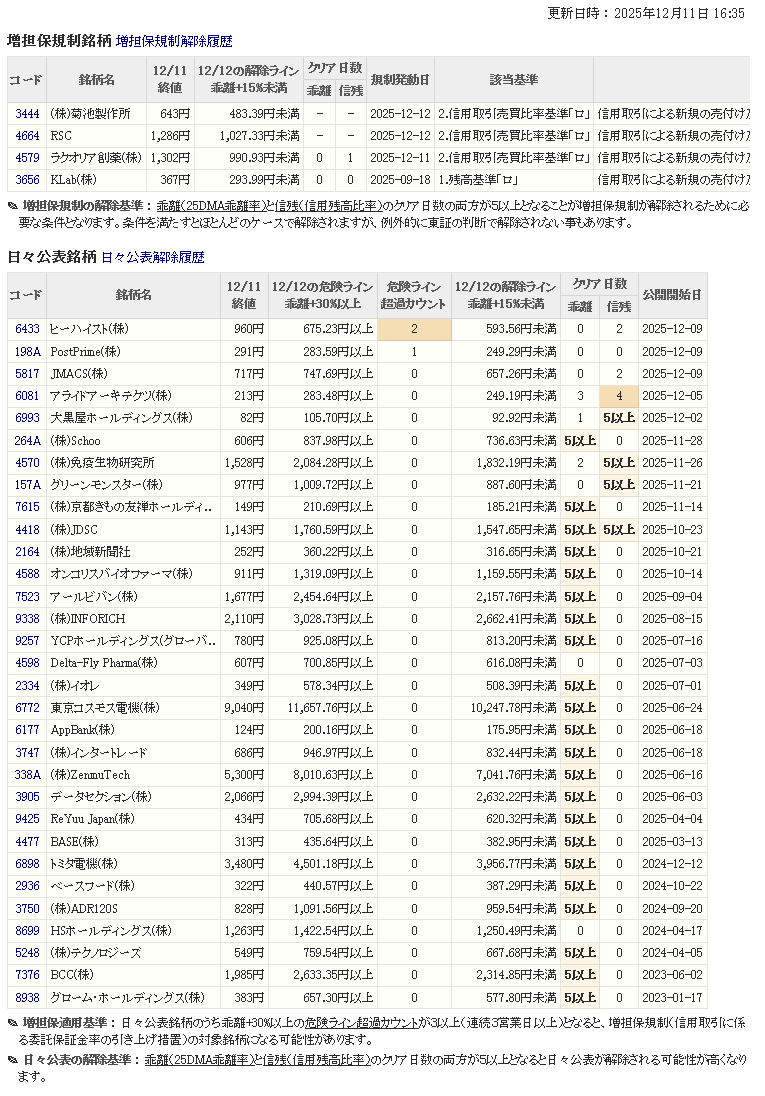Screen dimensions: 765x1096
Task: Open stock code 4664 for RSC
Action: tap(27, 136)
